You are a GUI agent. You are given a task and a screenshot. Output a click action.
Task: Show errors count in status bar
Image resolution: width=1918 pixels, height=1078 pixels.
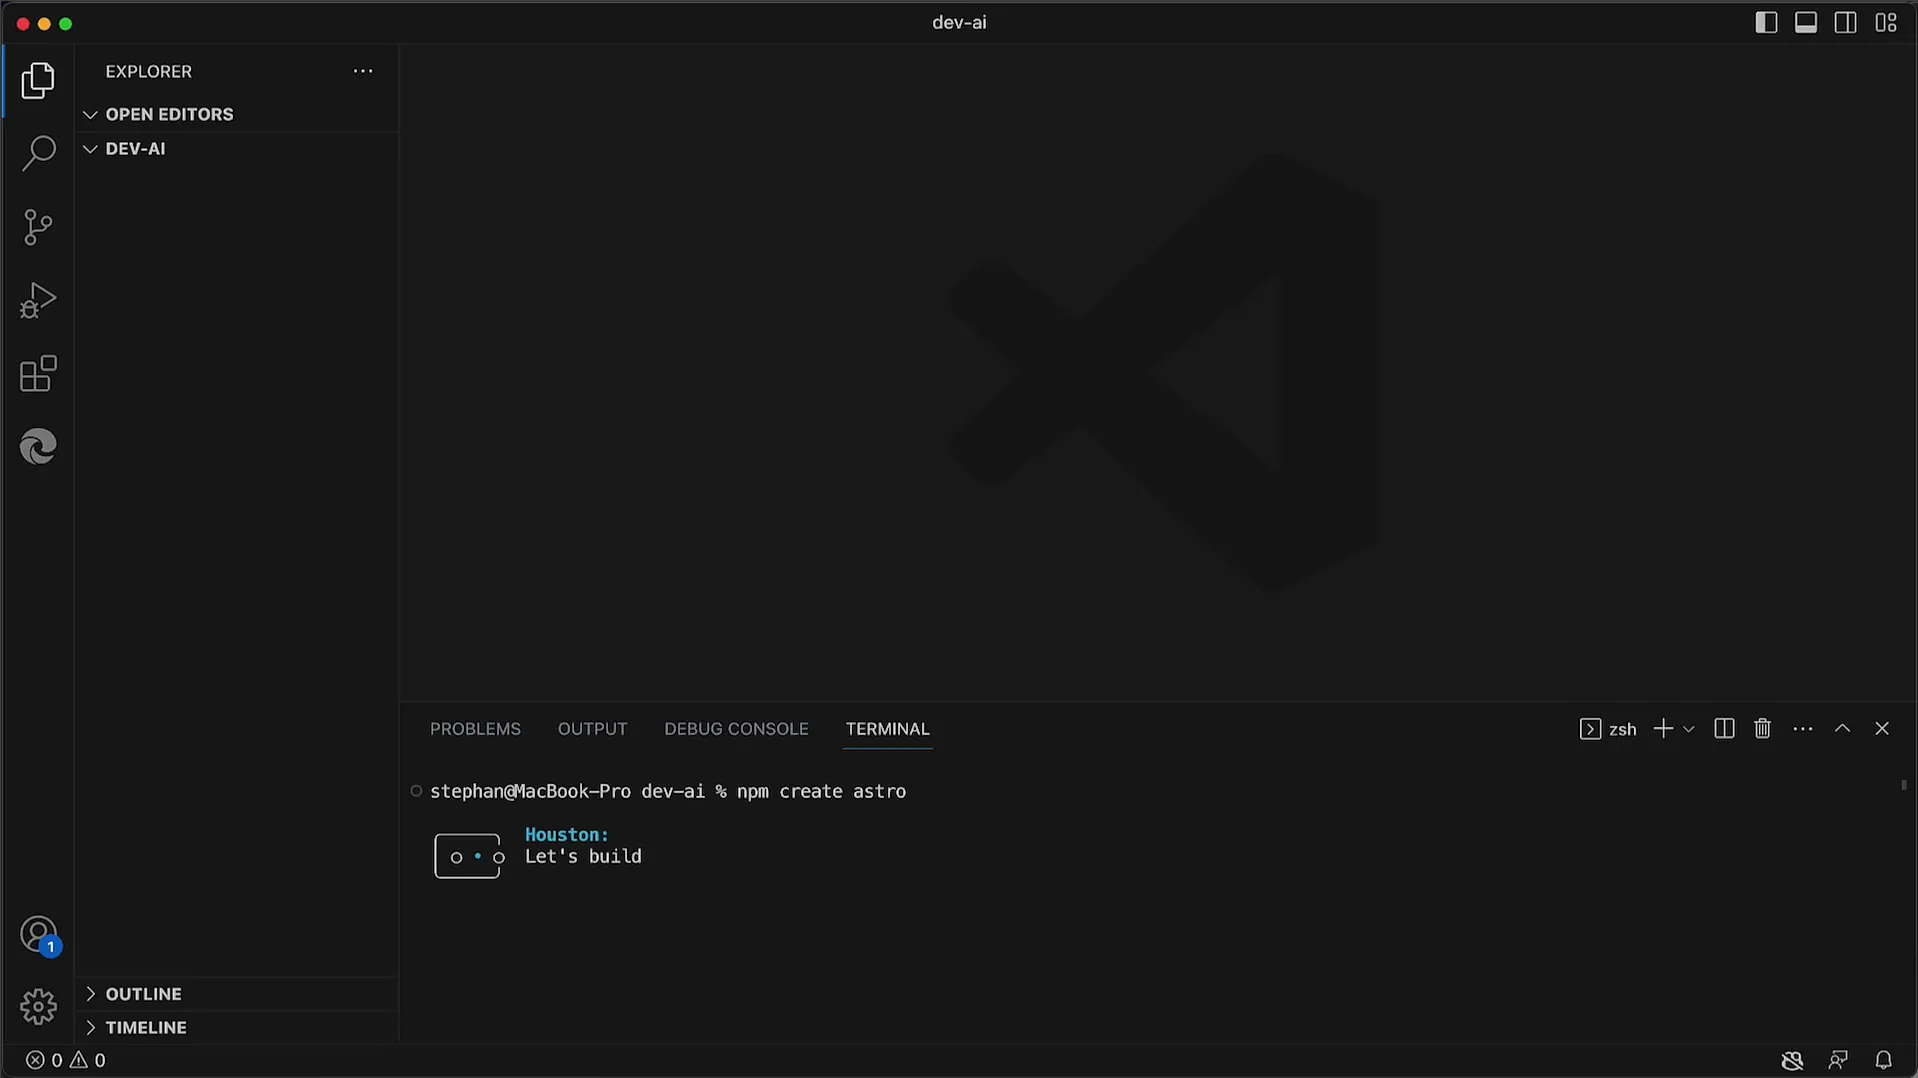(44, 1060)
